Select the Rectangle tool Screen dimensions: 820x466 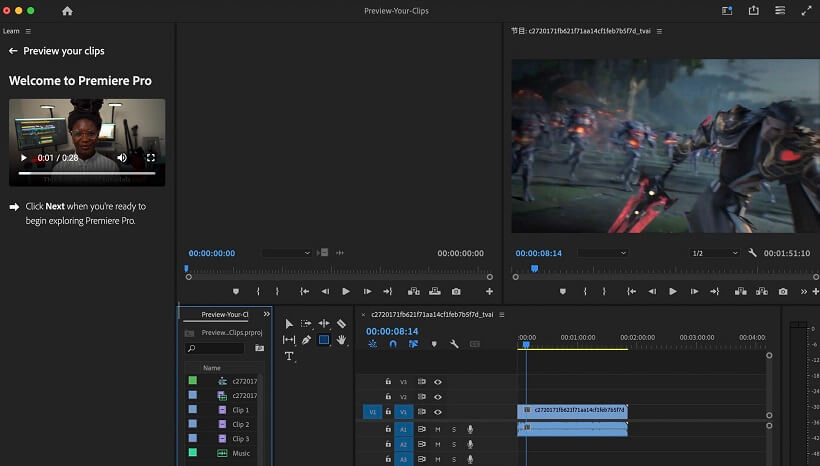(324, 340)
